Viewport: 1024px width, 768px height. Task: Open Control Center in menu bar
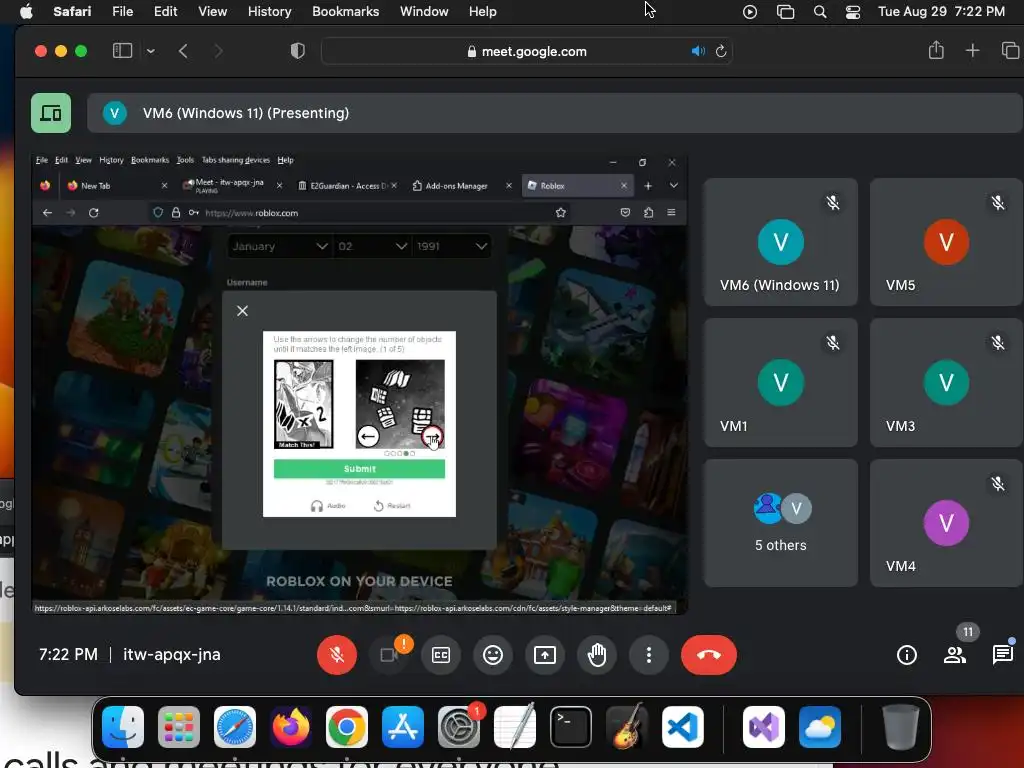point(852,12)
